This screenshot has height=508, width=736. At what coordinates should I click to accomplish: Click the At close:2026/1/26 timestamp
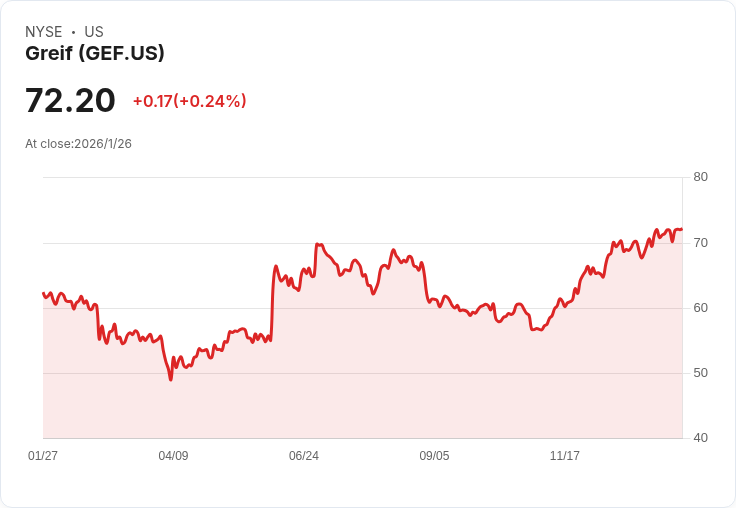pos(78,144)
